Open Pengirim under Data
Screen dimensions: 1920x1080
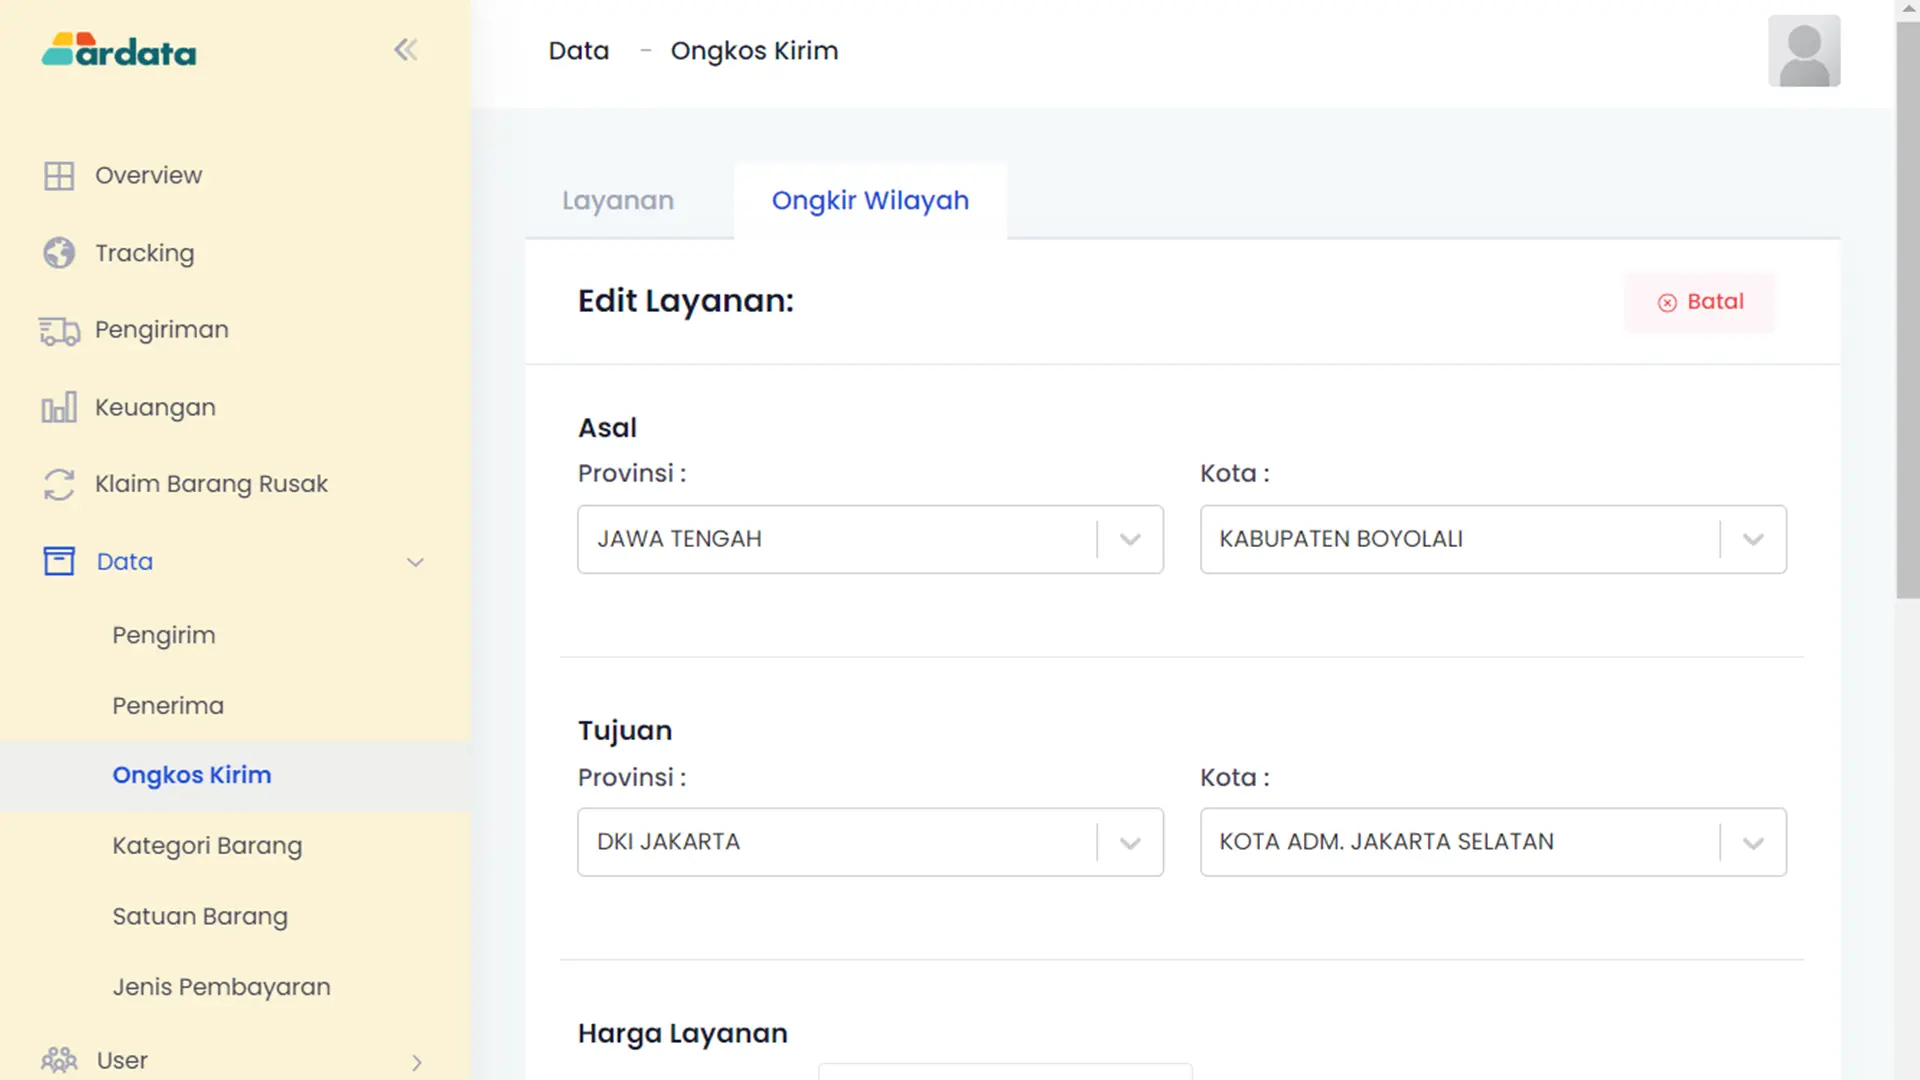tap(164, 636)
